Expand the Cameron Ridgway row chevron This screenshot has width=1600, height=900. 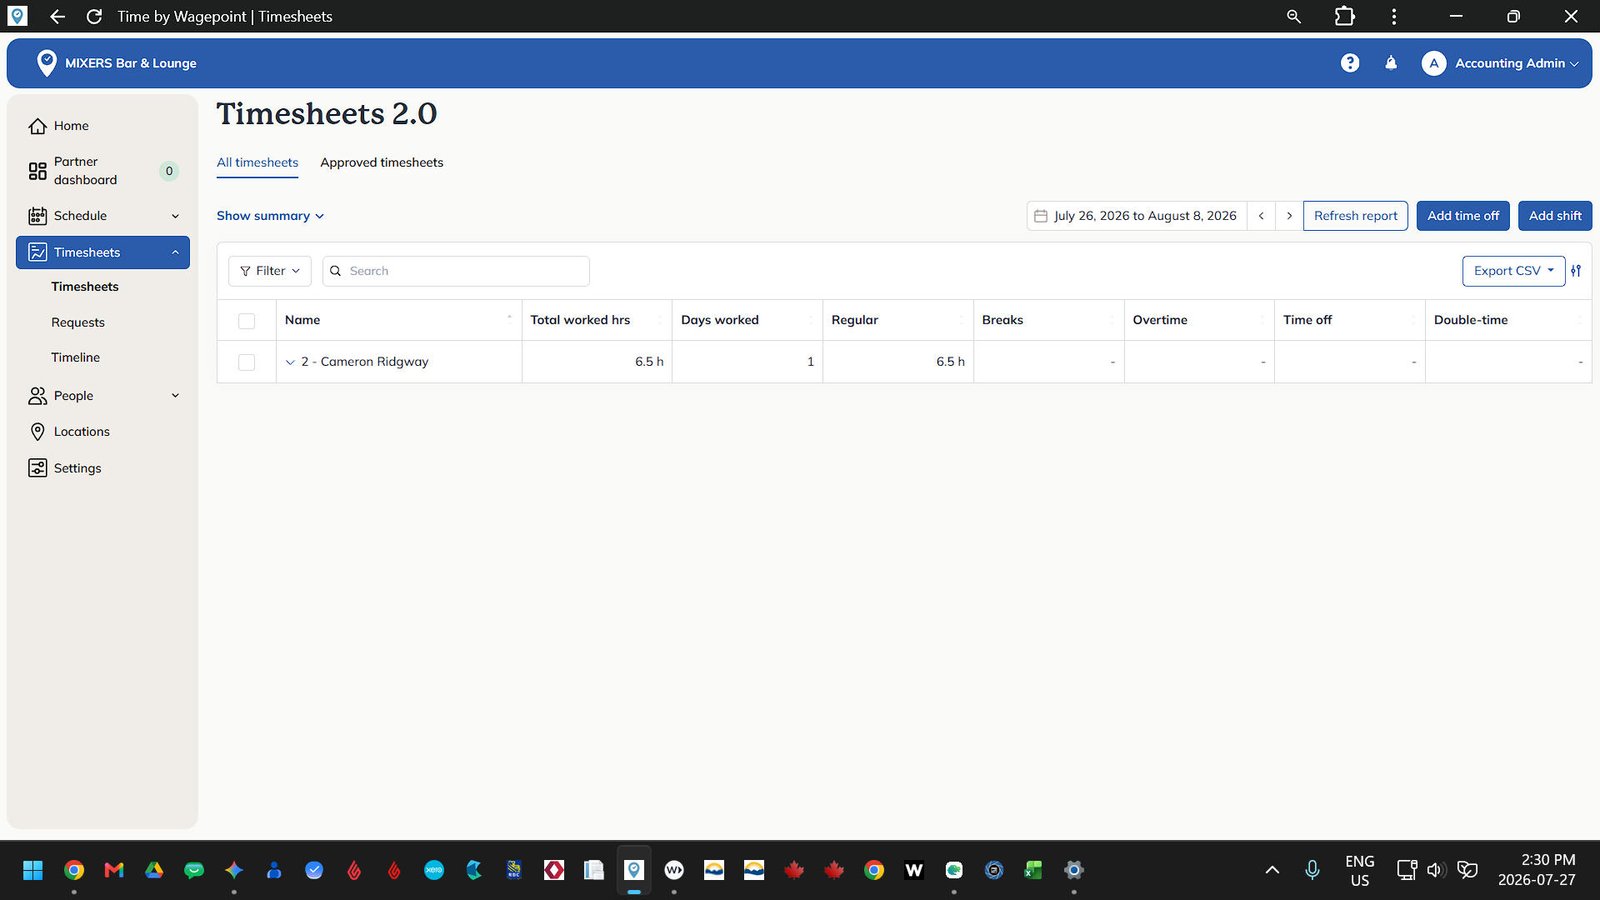click(290, 362)
